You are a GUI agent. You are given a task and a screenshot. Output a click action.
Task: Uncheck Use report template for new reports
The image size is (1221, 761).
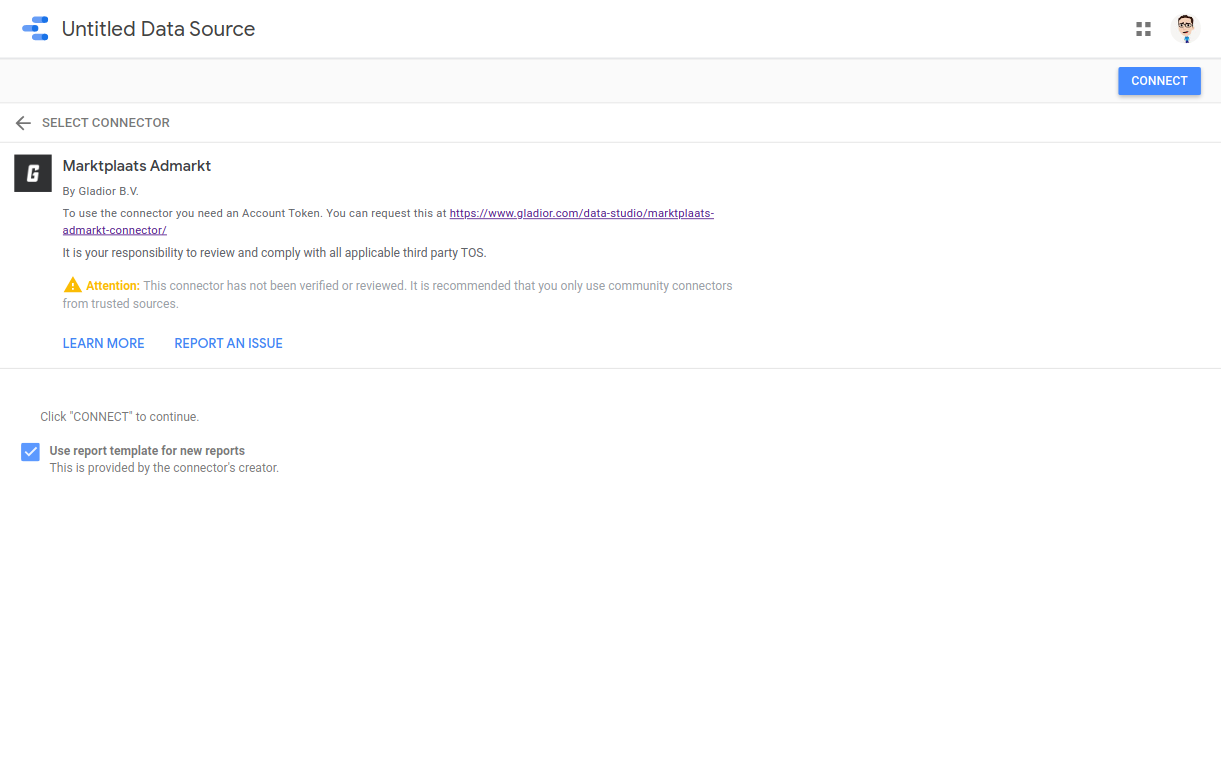point(31,452)
